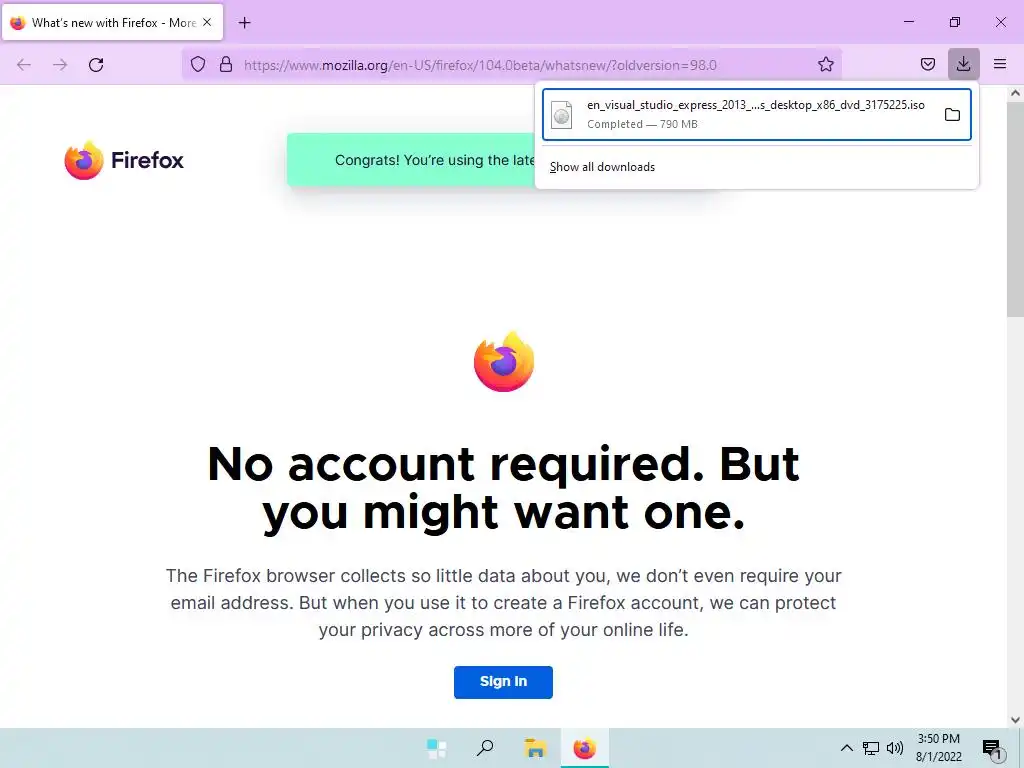The image size is (1024, 768).
Task: Click the Sign In button
Action: [504, 682]
